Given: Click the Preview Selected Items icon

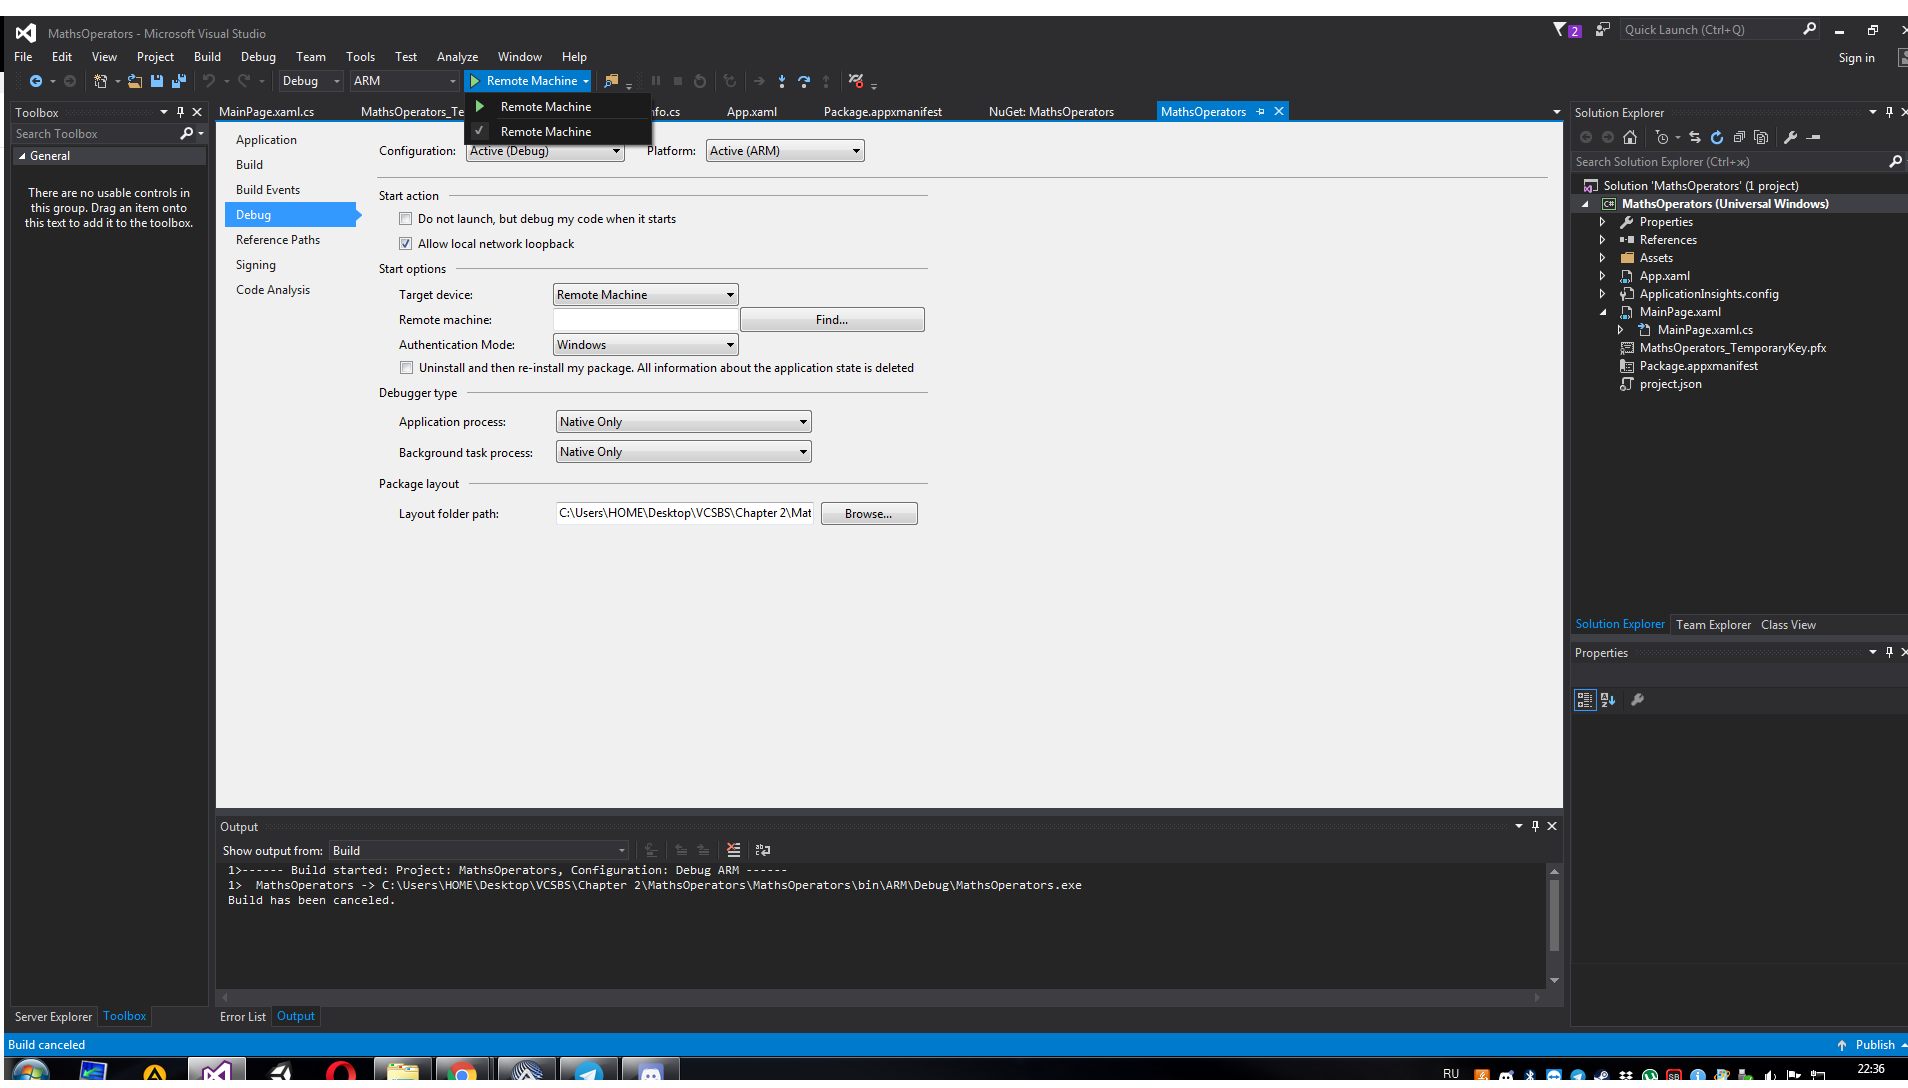Looking at the screenshot, I should tap(1814, 137).
